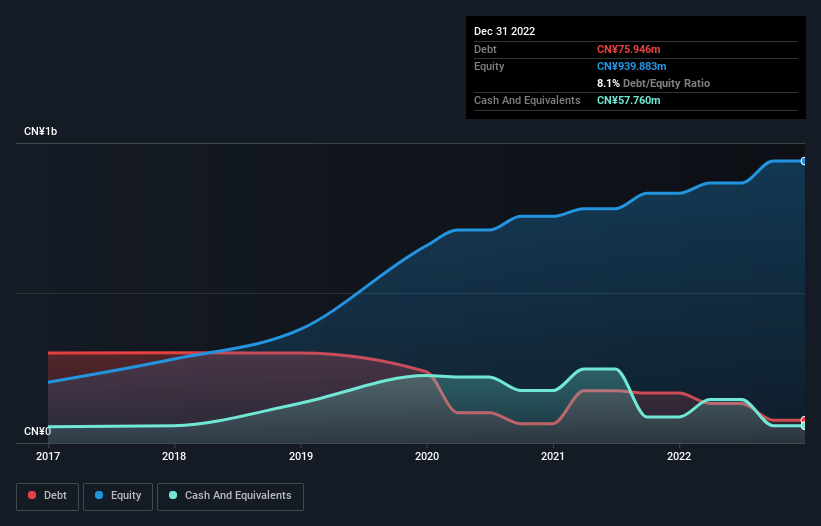Image resolution: width=821 pixels, height=526 pixels.
Task: Toggle Cash And Equivalents legend button
Action: pyautogui.click(x=230, y=496)
